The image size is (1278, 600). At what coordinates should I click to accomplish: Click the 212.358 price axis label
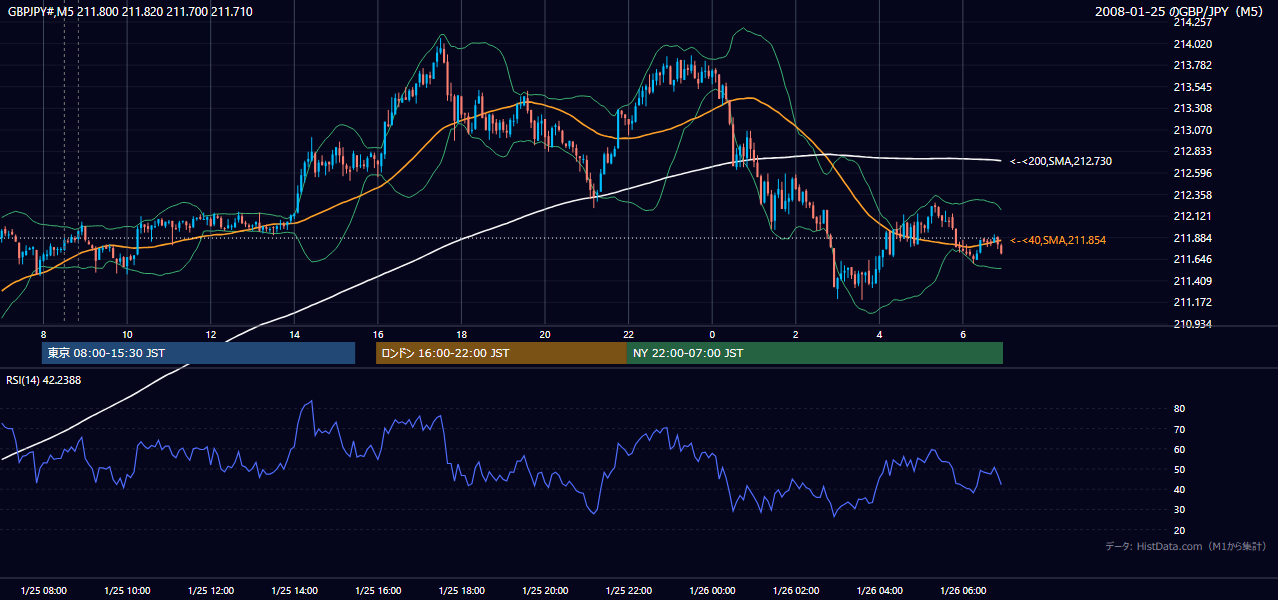[x=1193, y=195]
